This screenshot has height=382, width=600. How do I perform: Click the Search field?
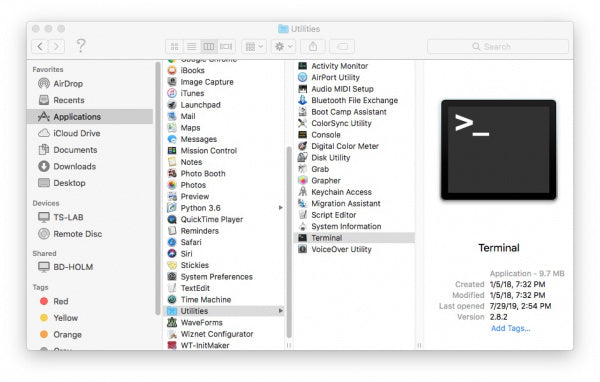click(497, 47)
